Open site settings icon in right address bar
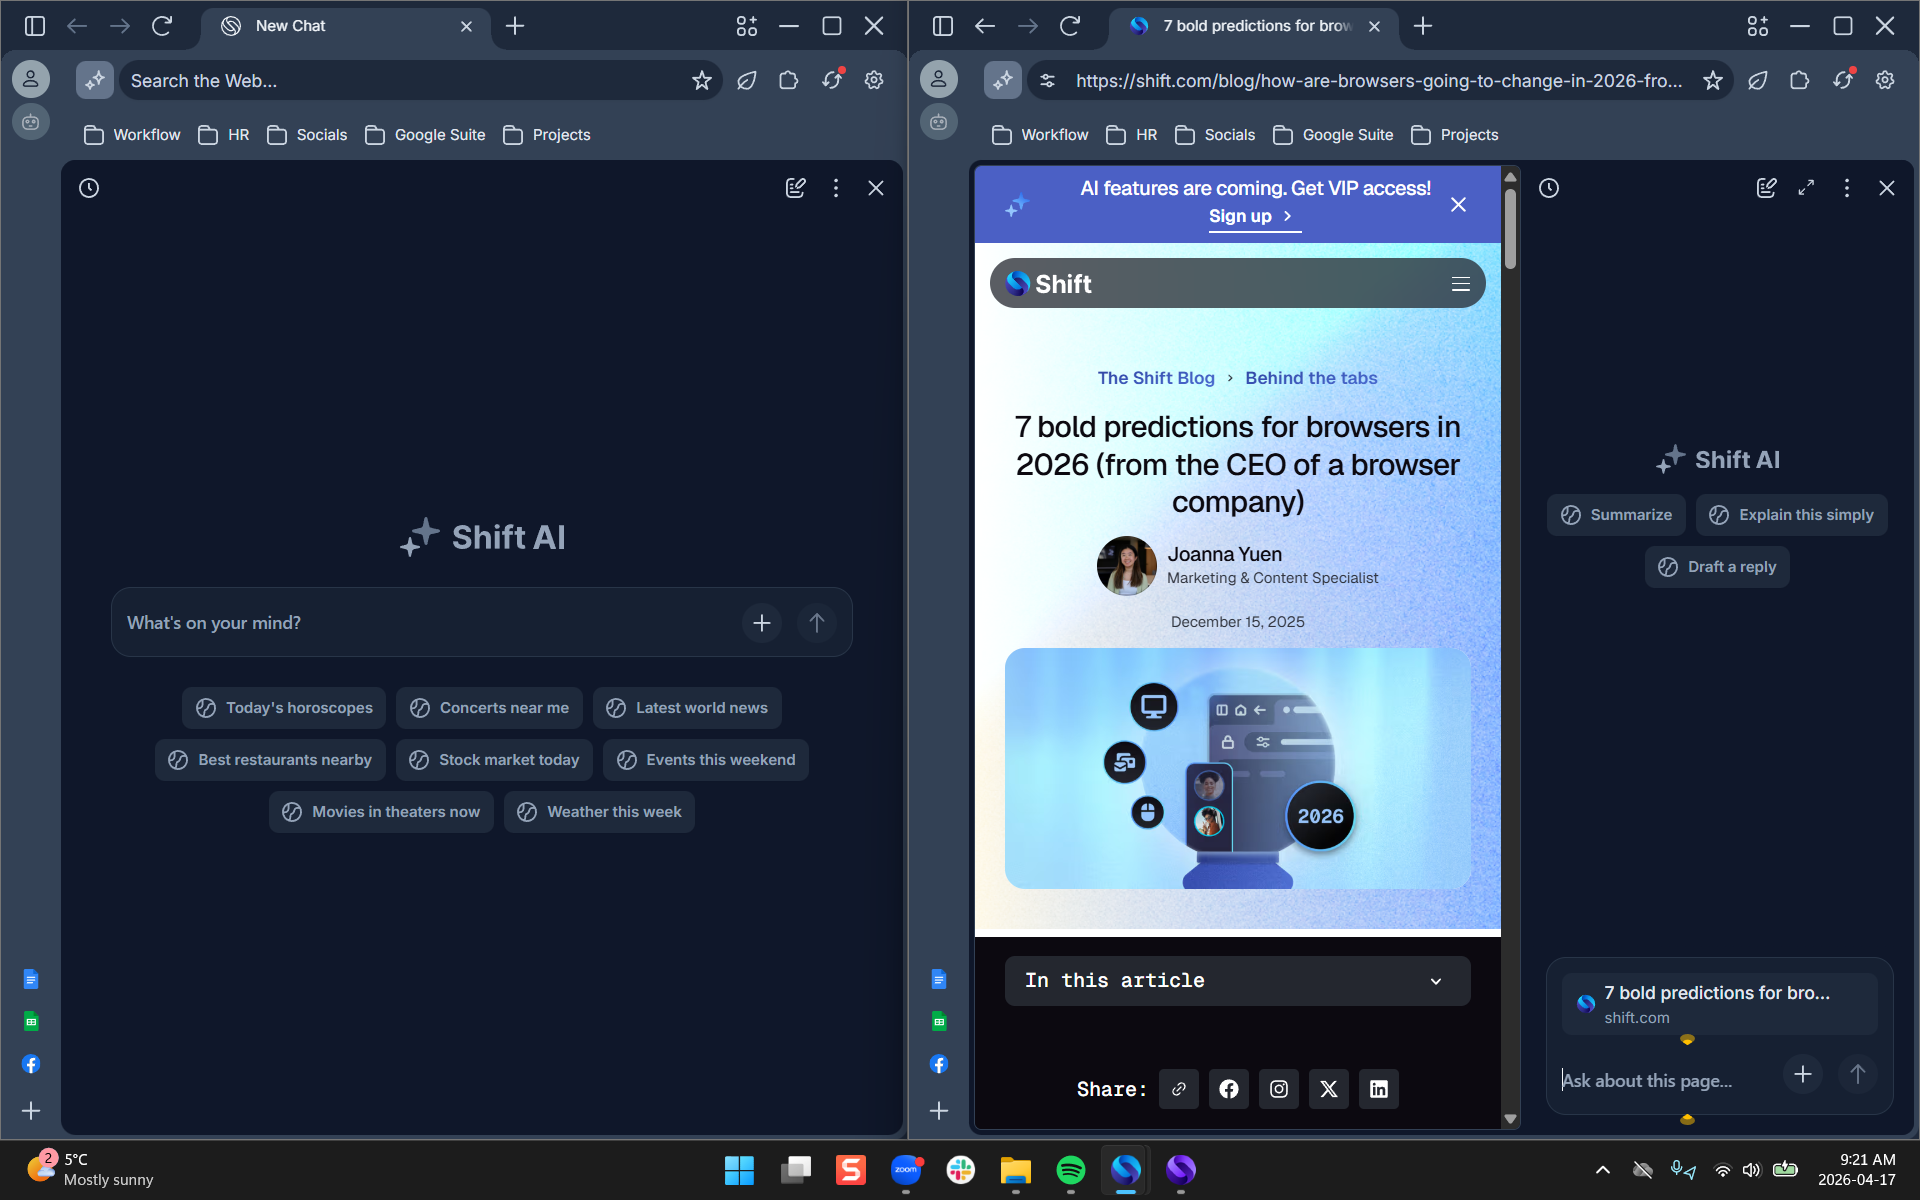Screen dimensions: 1920x1200 [1047, 80]
